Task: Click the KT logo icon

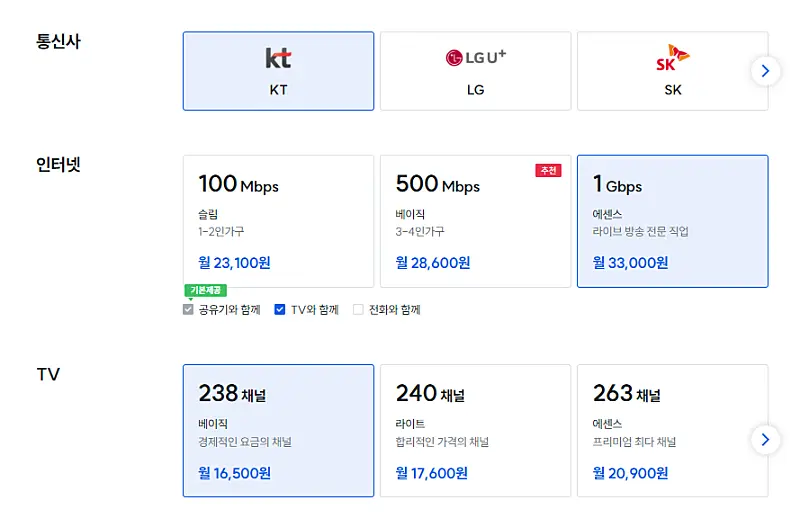Action: [278, 58]
